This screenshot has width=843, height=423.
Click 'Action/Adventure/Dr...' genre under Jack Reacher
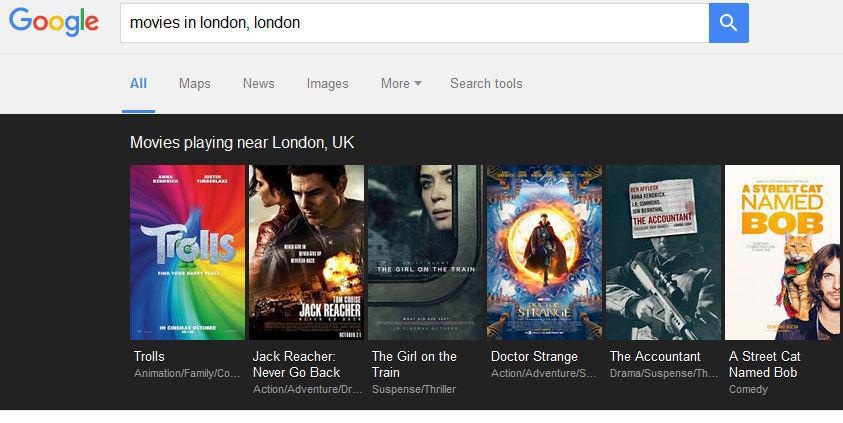[308, 389]
